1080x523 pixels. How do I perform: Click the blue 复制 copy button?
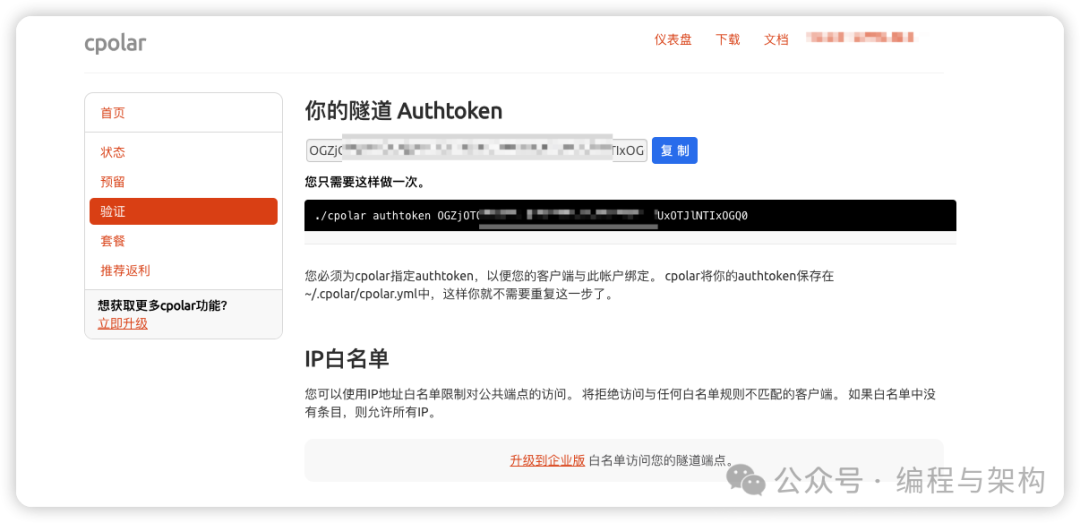point(674,150)
